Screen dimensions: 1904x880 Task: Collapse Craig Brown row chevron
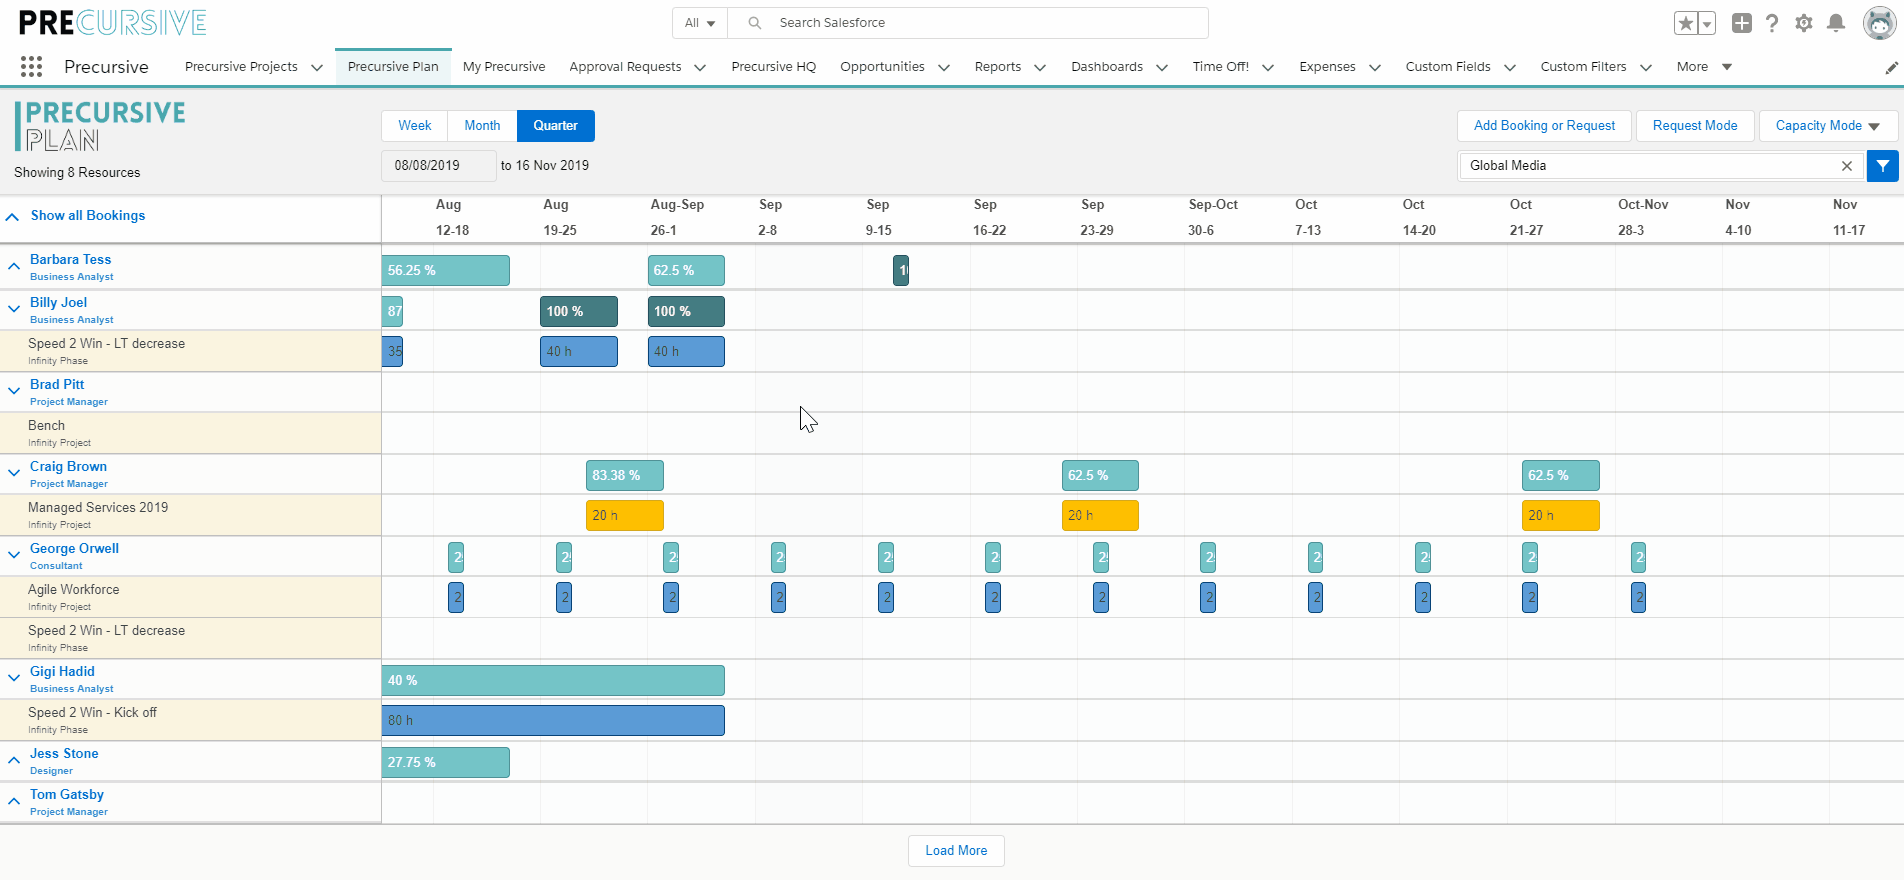coord(14,473)
